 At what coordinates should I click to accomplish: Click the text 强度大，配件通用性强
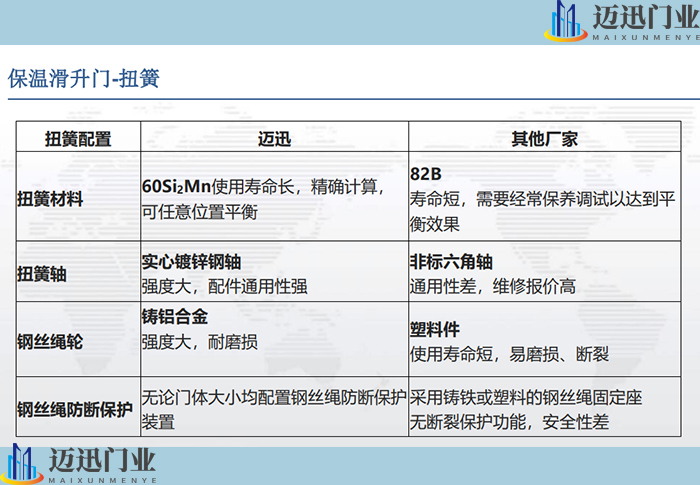pos(225,286)
